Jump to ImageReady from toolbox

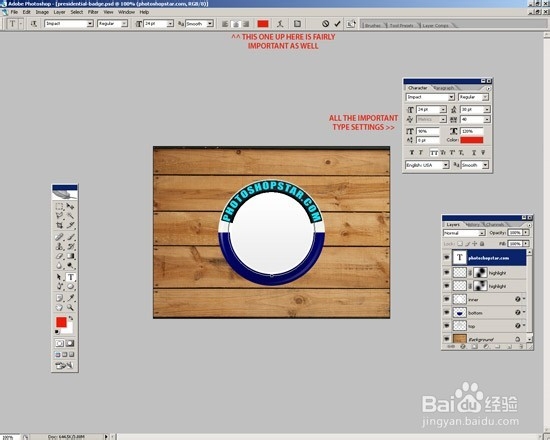click(x=64, y=366)
